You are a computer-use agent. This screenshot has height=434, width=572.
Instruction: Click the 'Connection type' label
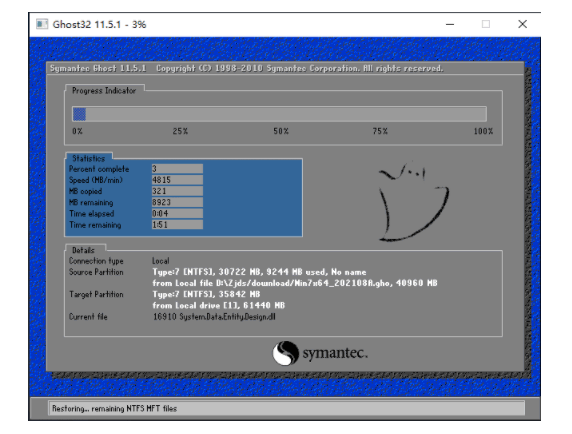[x=96, y=261]
